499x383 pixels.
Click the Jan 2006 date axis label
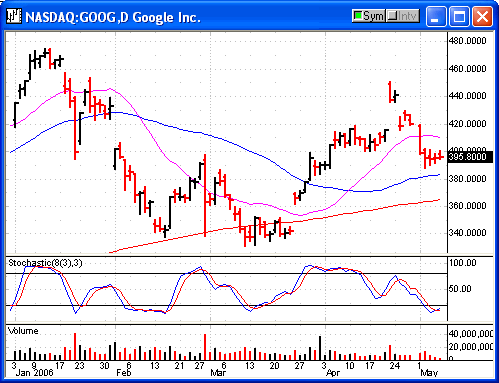34,373
